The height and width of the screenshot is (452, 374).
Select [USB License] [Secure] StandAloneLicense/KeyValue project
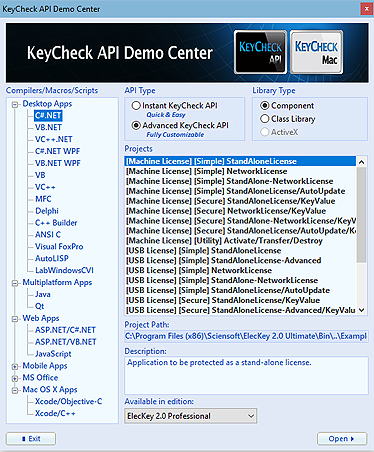[240, 300]
